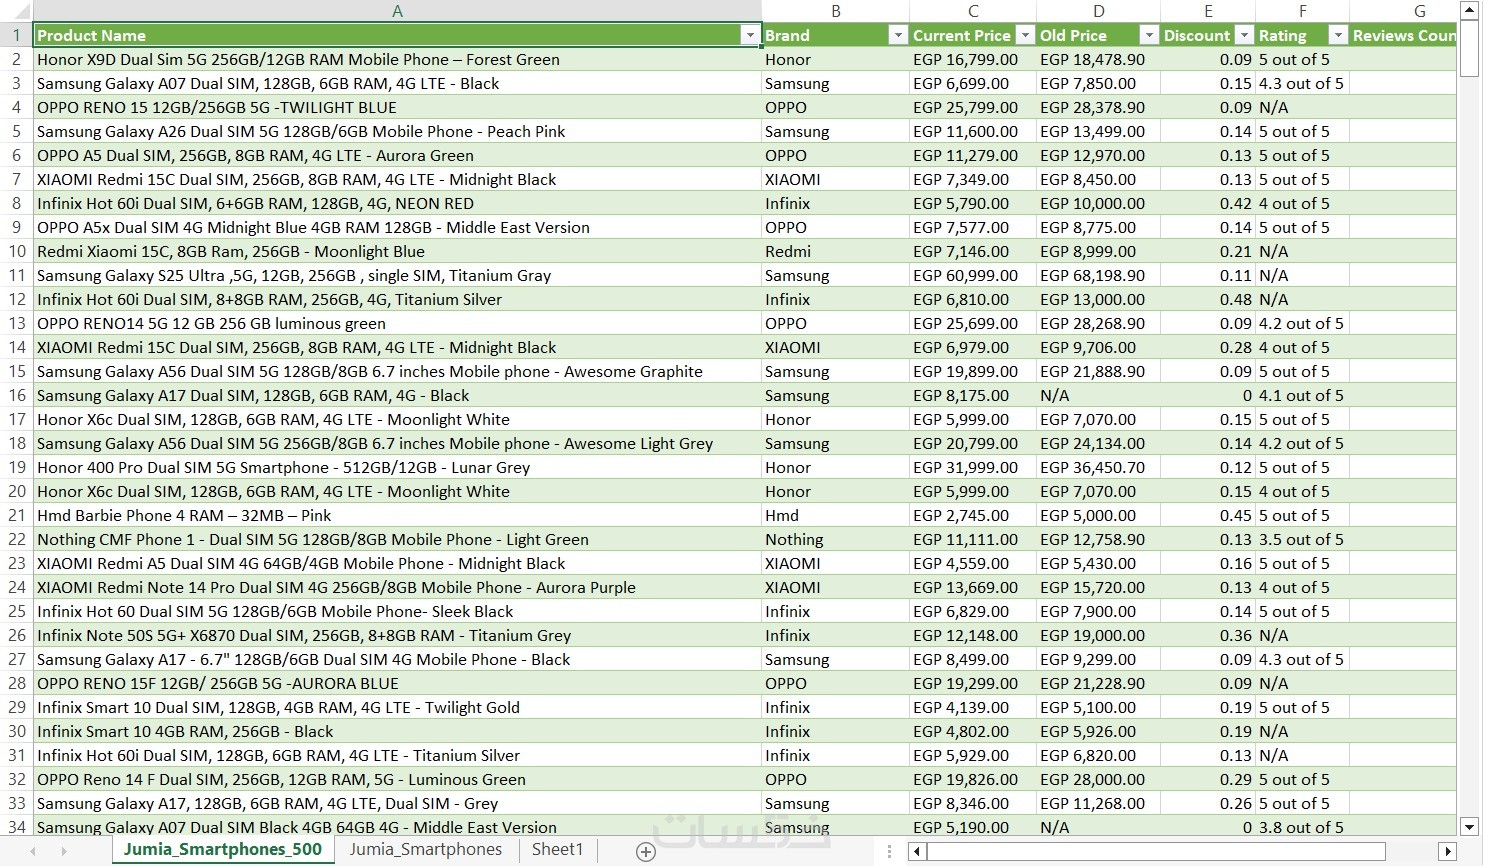Click the vertical scrollbar up arrow

[1469, 11]
